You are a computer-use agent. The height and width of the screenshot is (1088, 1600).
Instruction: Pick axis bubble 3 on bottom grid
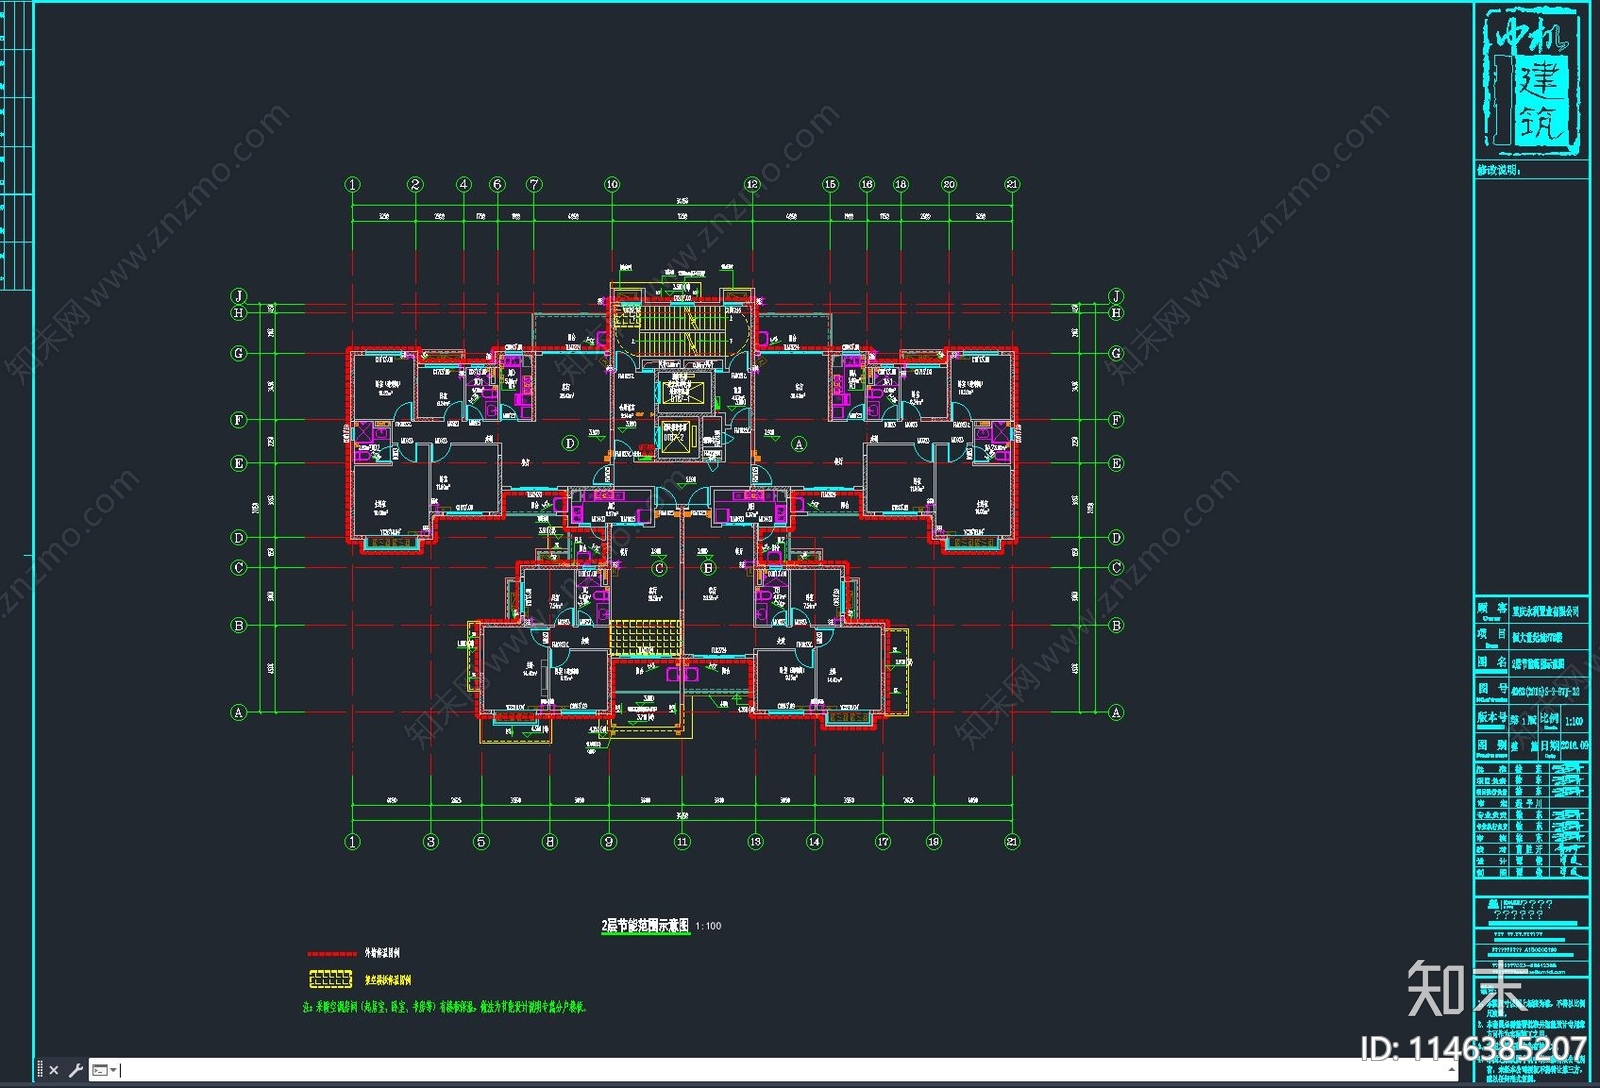tap(431, 842)
